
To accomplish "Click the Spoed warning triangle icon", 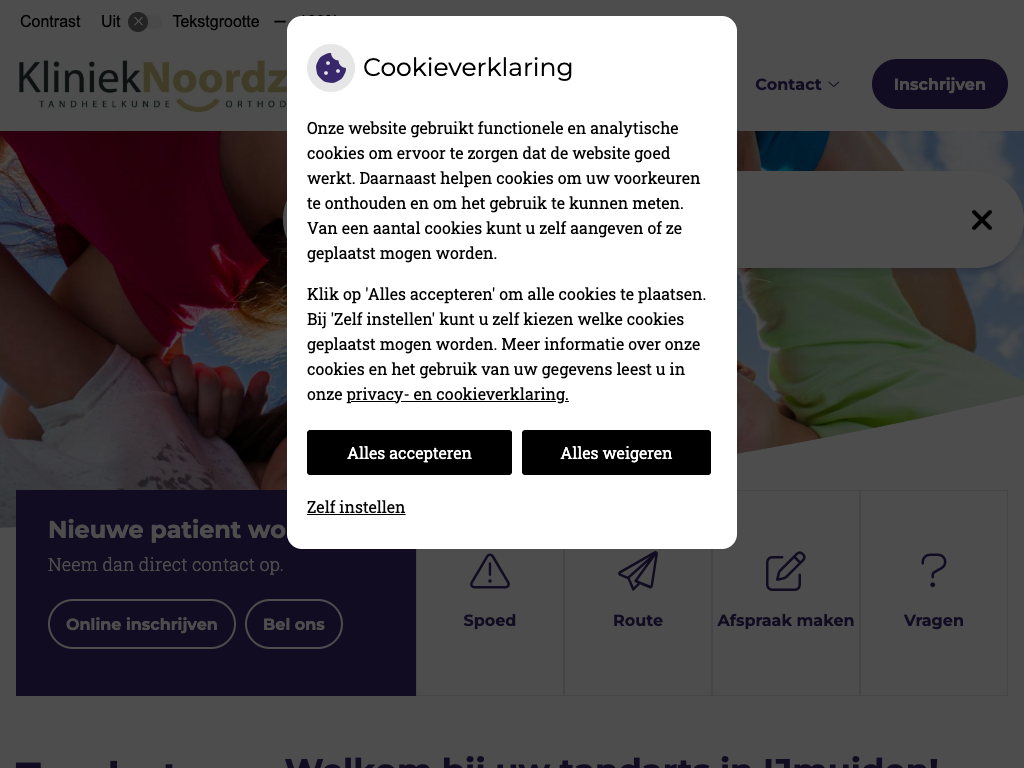I will (x=490, y=571).
